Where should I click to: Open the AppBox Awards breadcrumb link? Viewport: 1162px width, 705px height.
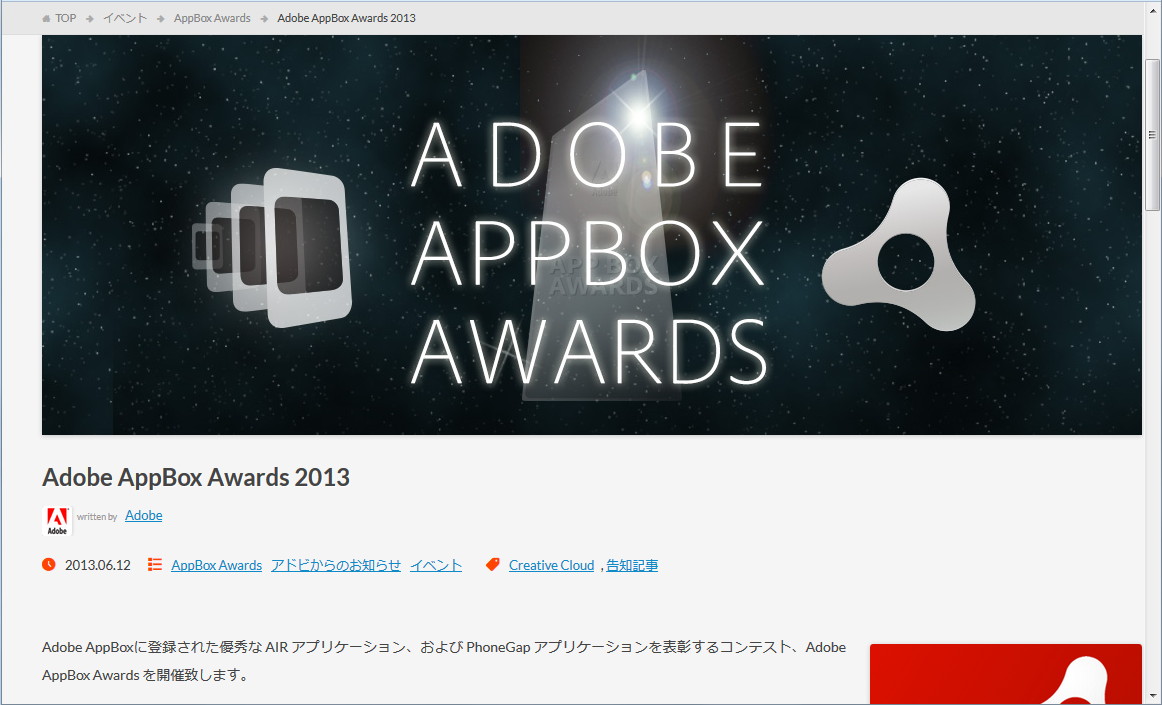211,17
